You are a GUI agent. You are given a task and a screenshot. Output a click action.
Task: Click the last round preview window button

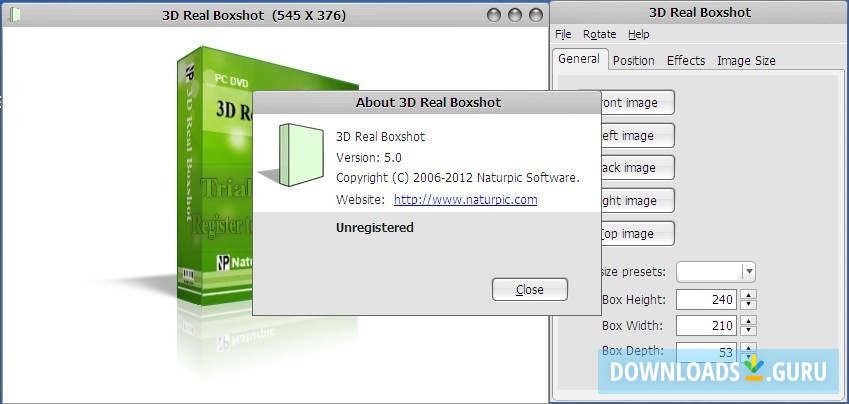[535, 15]
